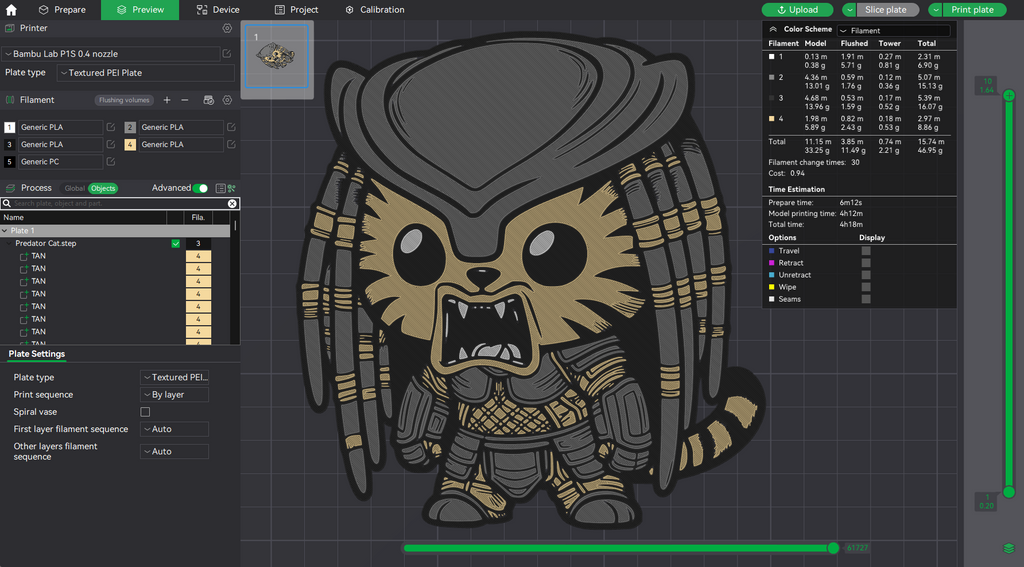This screenshot has width=1024, height=567.
Task: Edit filament slot 4 preset
Action: pos(231,144)
